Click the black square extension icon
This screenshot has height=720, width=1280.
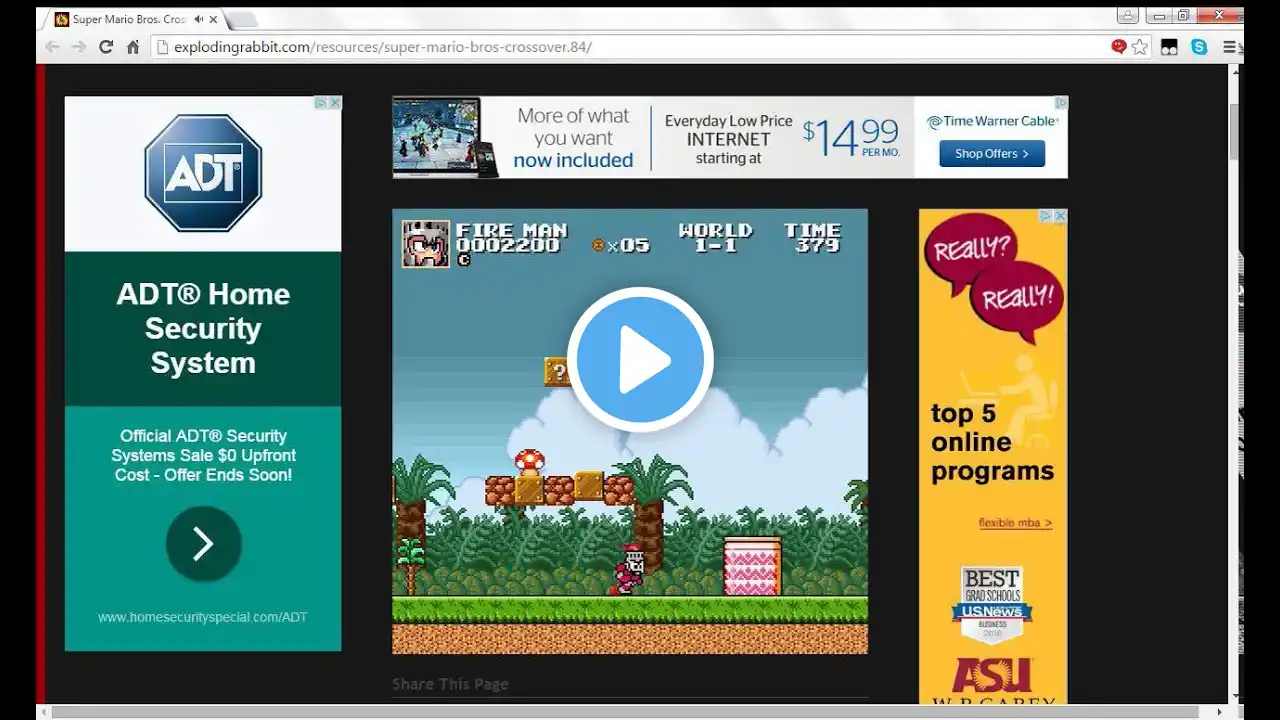(x=1169, y=47)
